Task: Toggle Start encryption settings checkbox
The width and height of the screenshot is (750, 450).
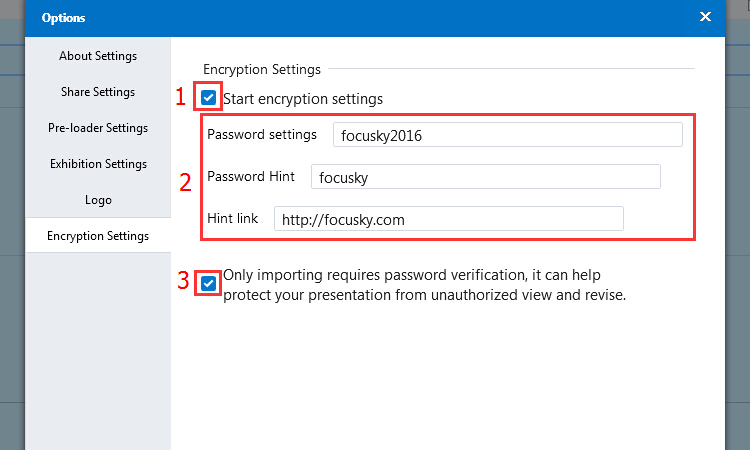Action: coord(208,98)
